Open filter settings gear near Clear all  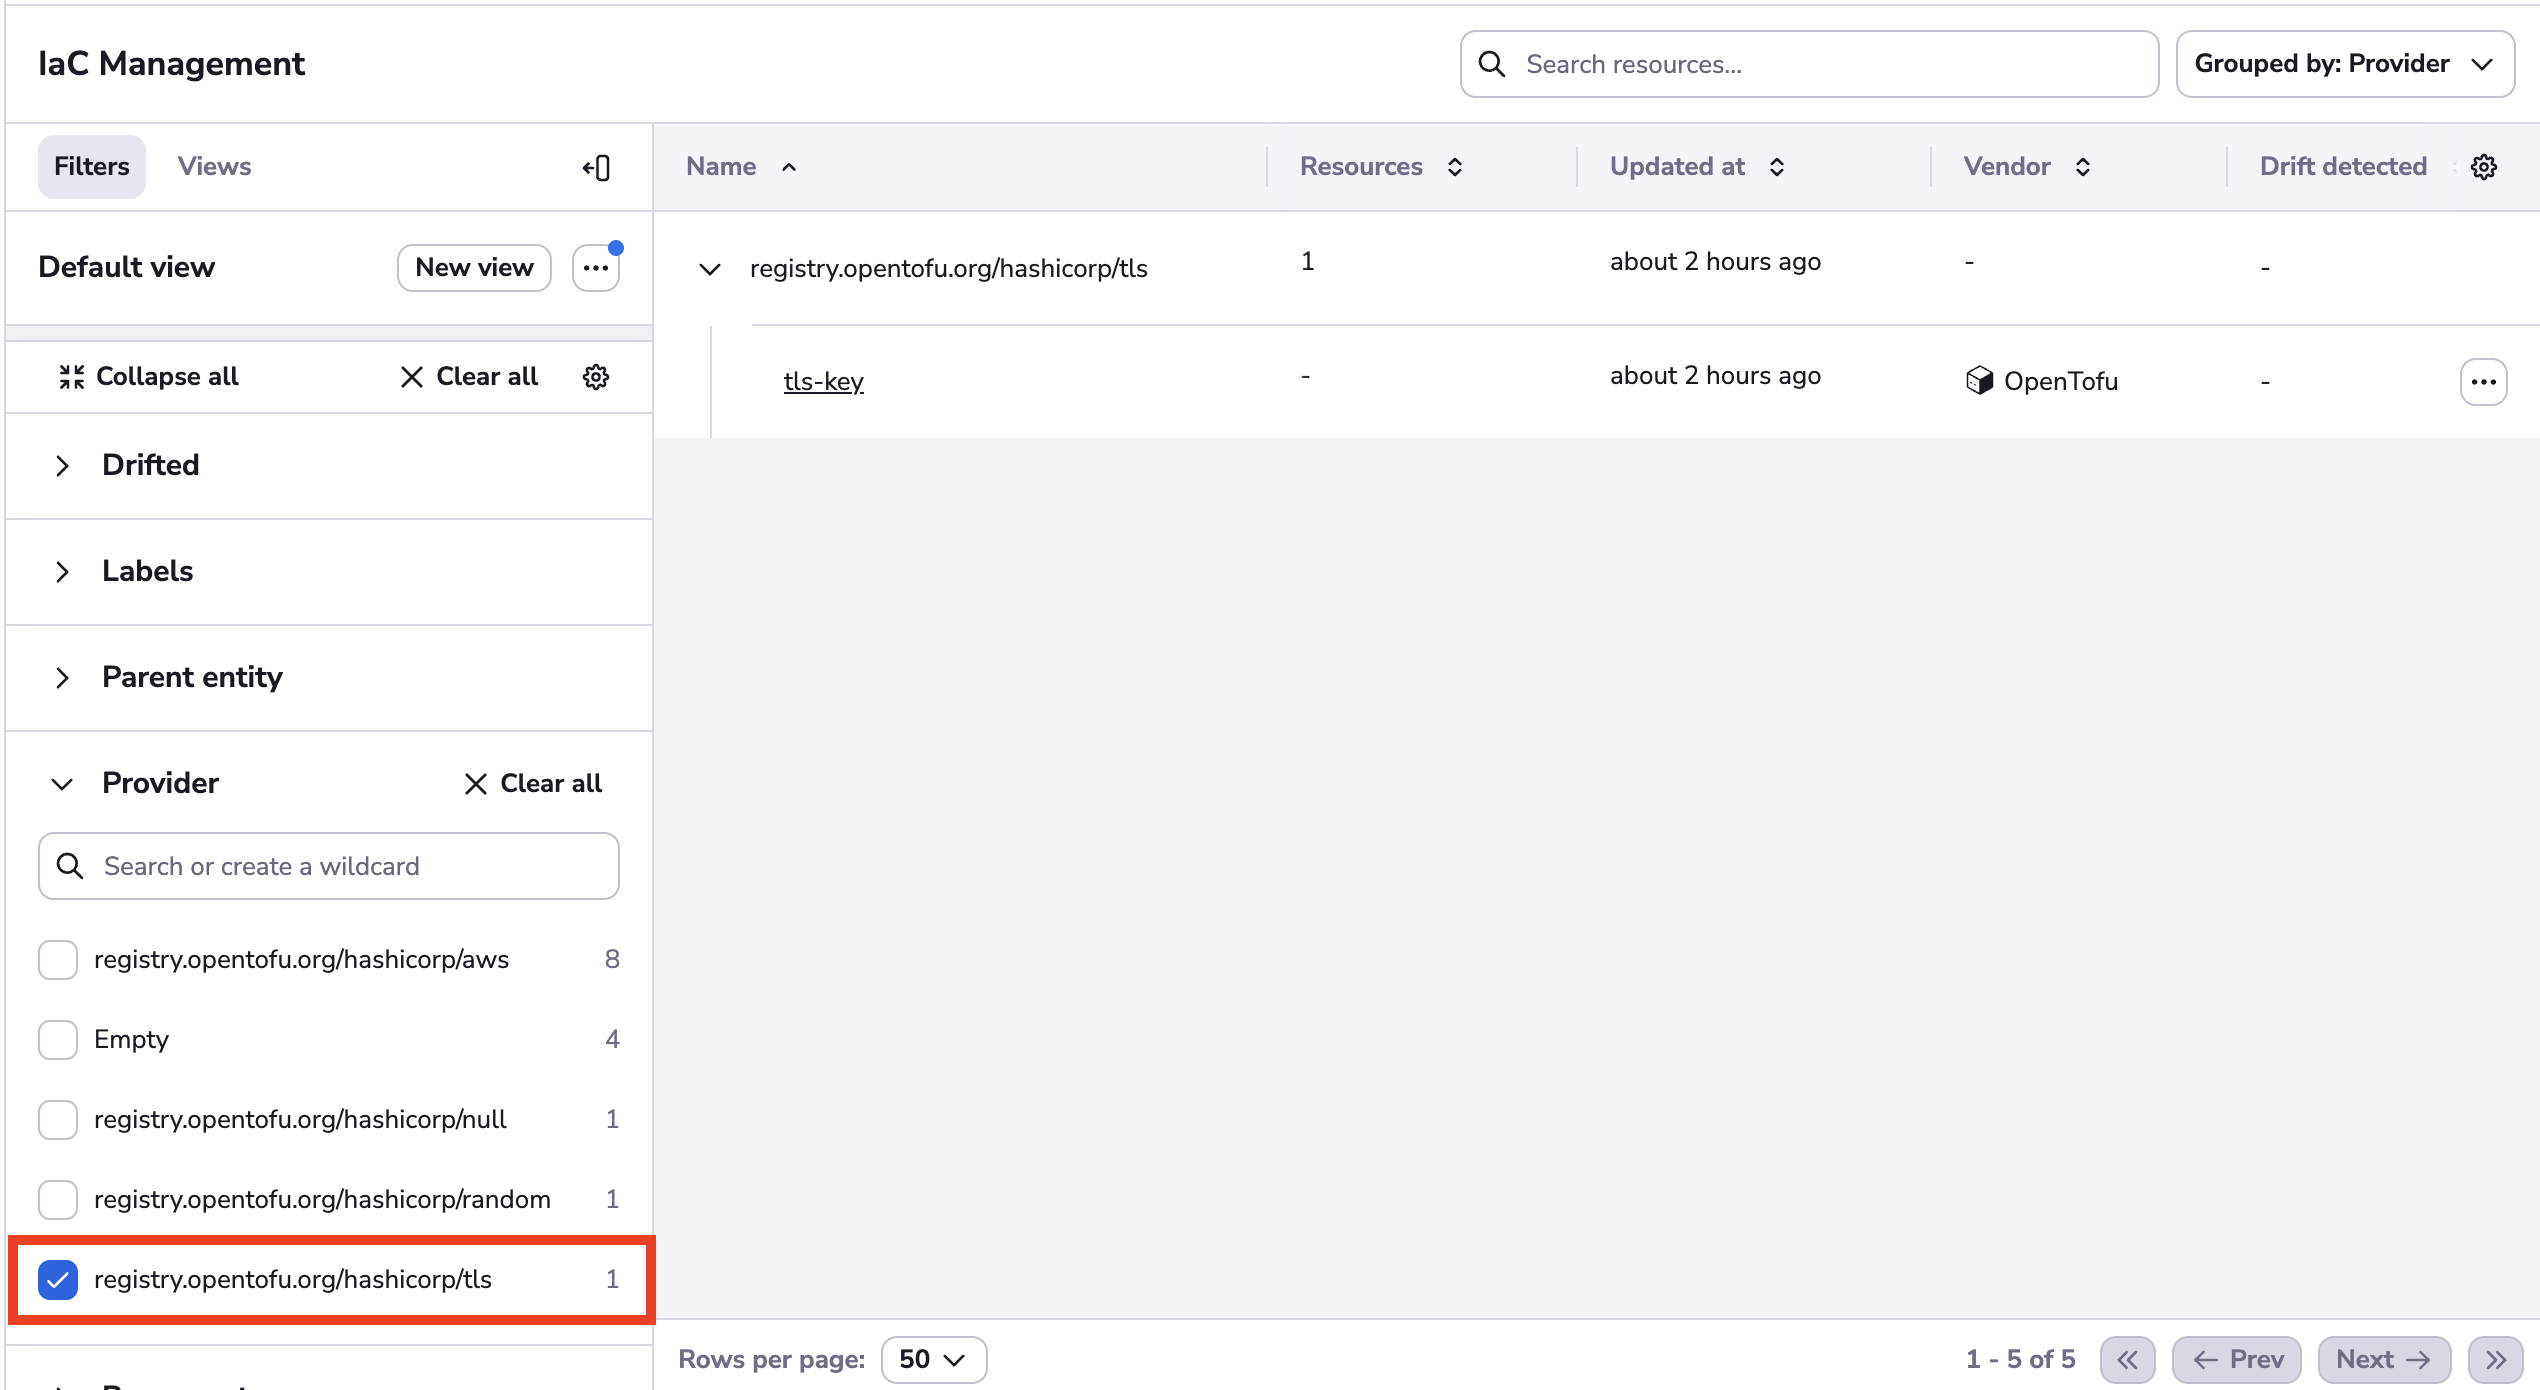click(596, 377)
